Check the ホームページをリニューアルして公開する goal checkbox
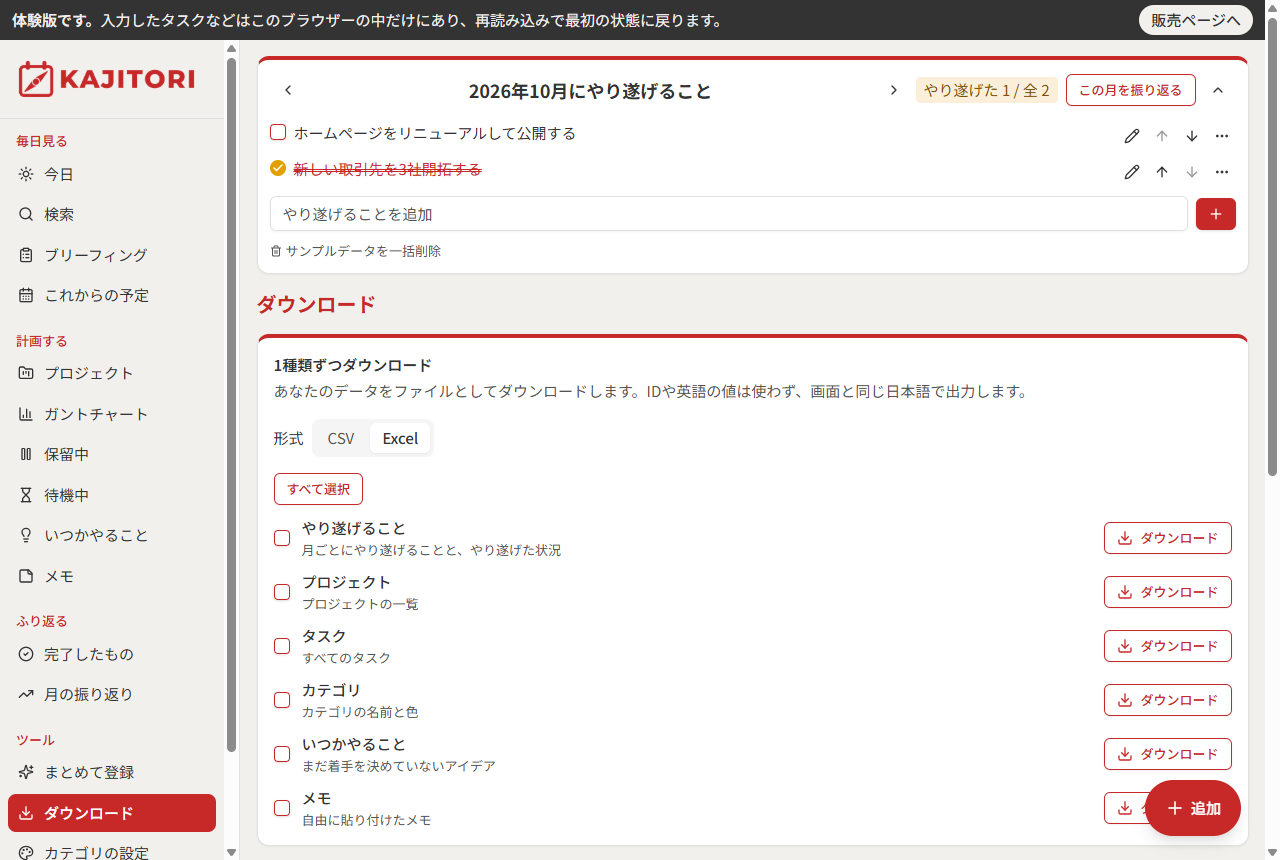1280x860 pixels. 278,132
